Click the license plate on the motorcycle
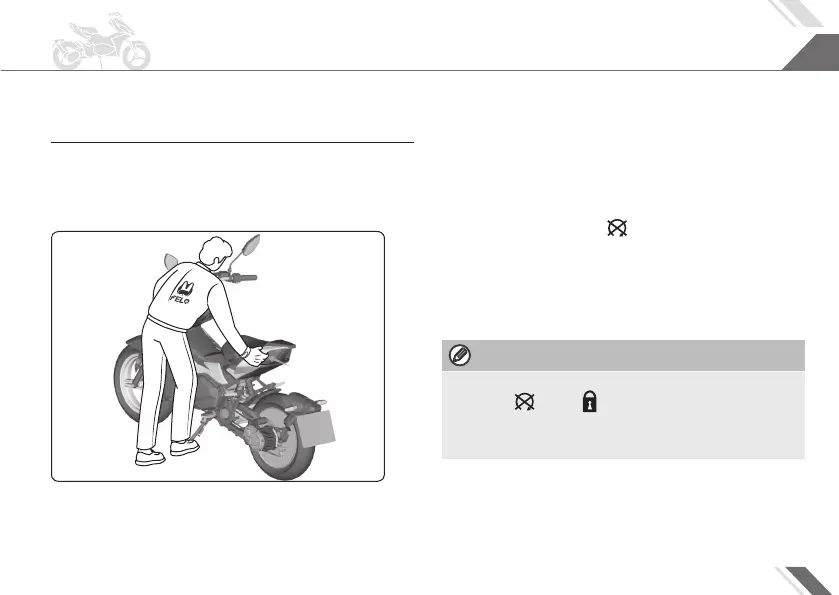The height and width of the screenshot is (595, 839). 315,428
